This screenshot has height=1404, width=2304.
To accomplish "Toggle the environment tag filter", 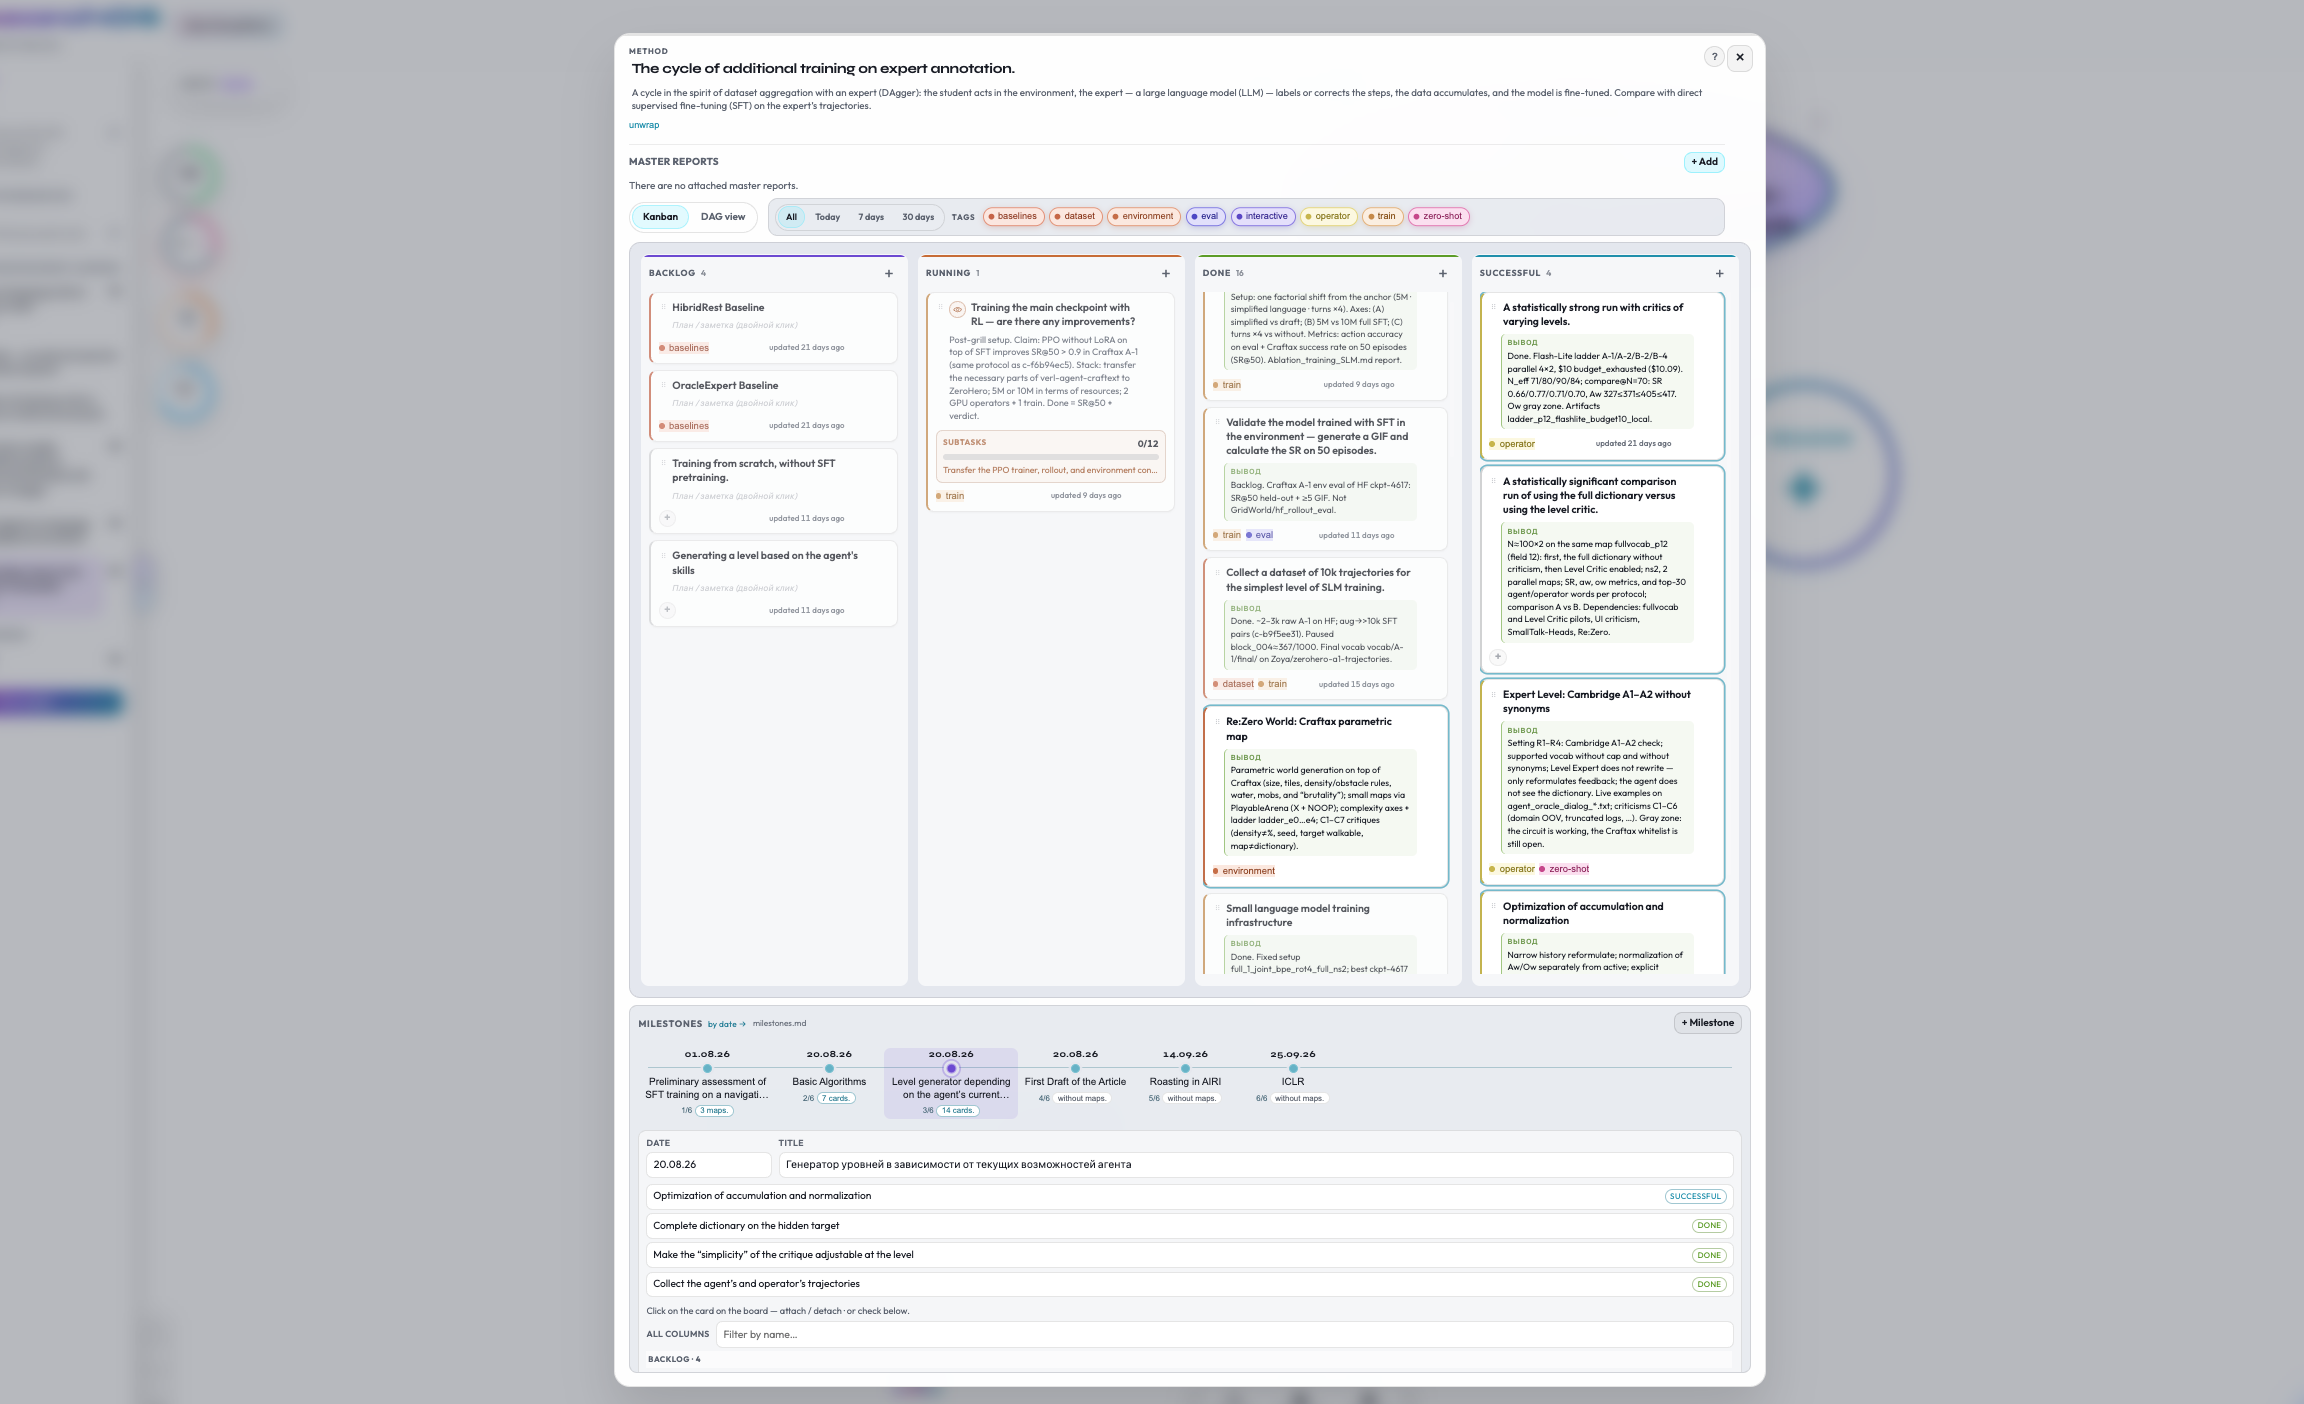I will click(x=1144, y=216).
